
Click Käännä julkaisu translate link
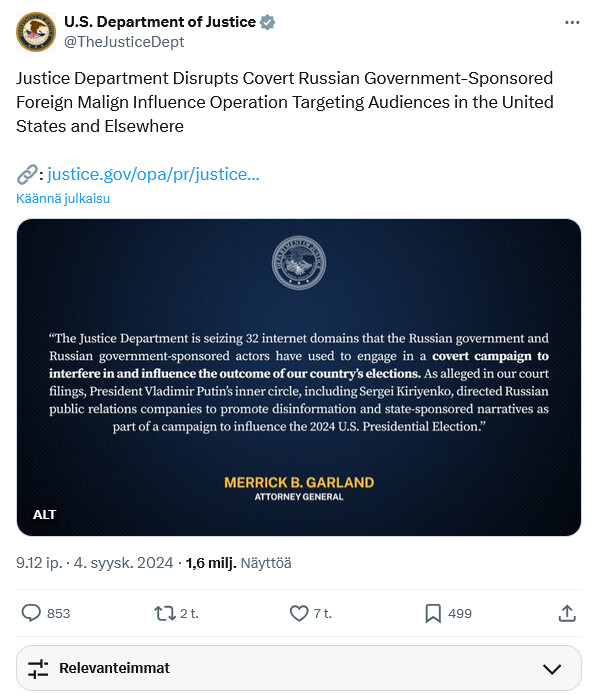pyautogui.click(x=63, y=198)
